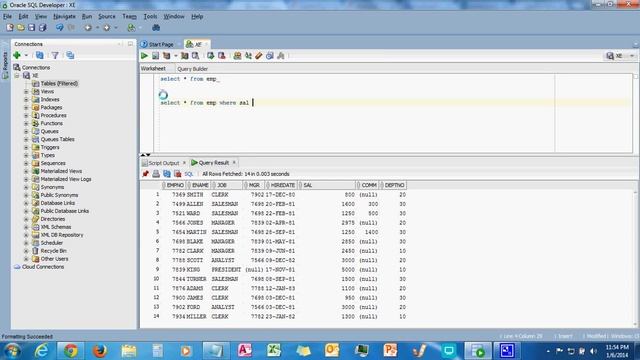
Task: Open the Navigate menu
Action: click(x=64, y=16)
